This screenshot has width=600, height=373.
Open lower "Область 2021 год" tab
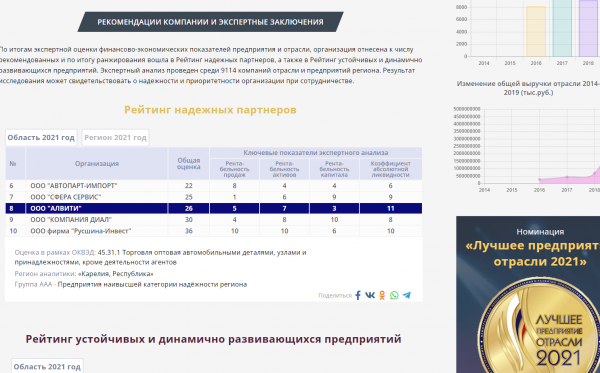(47, 366)
